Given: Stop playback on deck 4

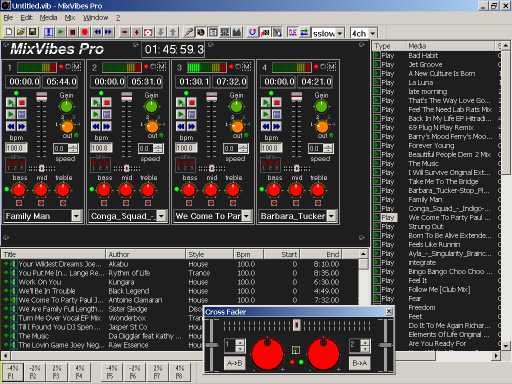Looking at the screenshot, I should click(277, 102).
